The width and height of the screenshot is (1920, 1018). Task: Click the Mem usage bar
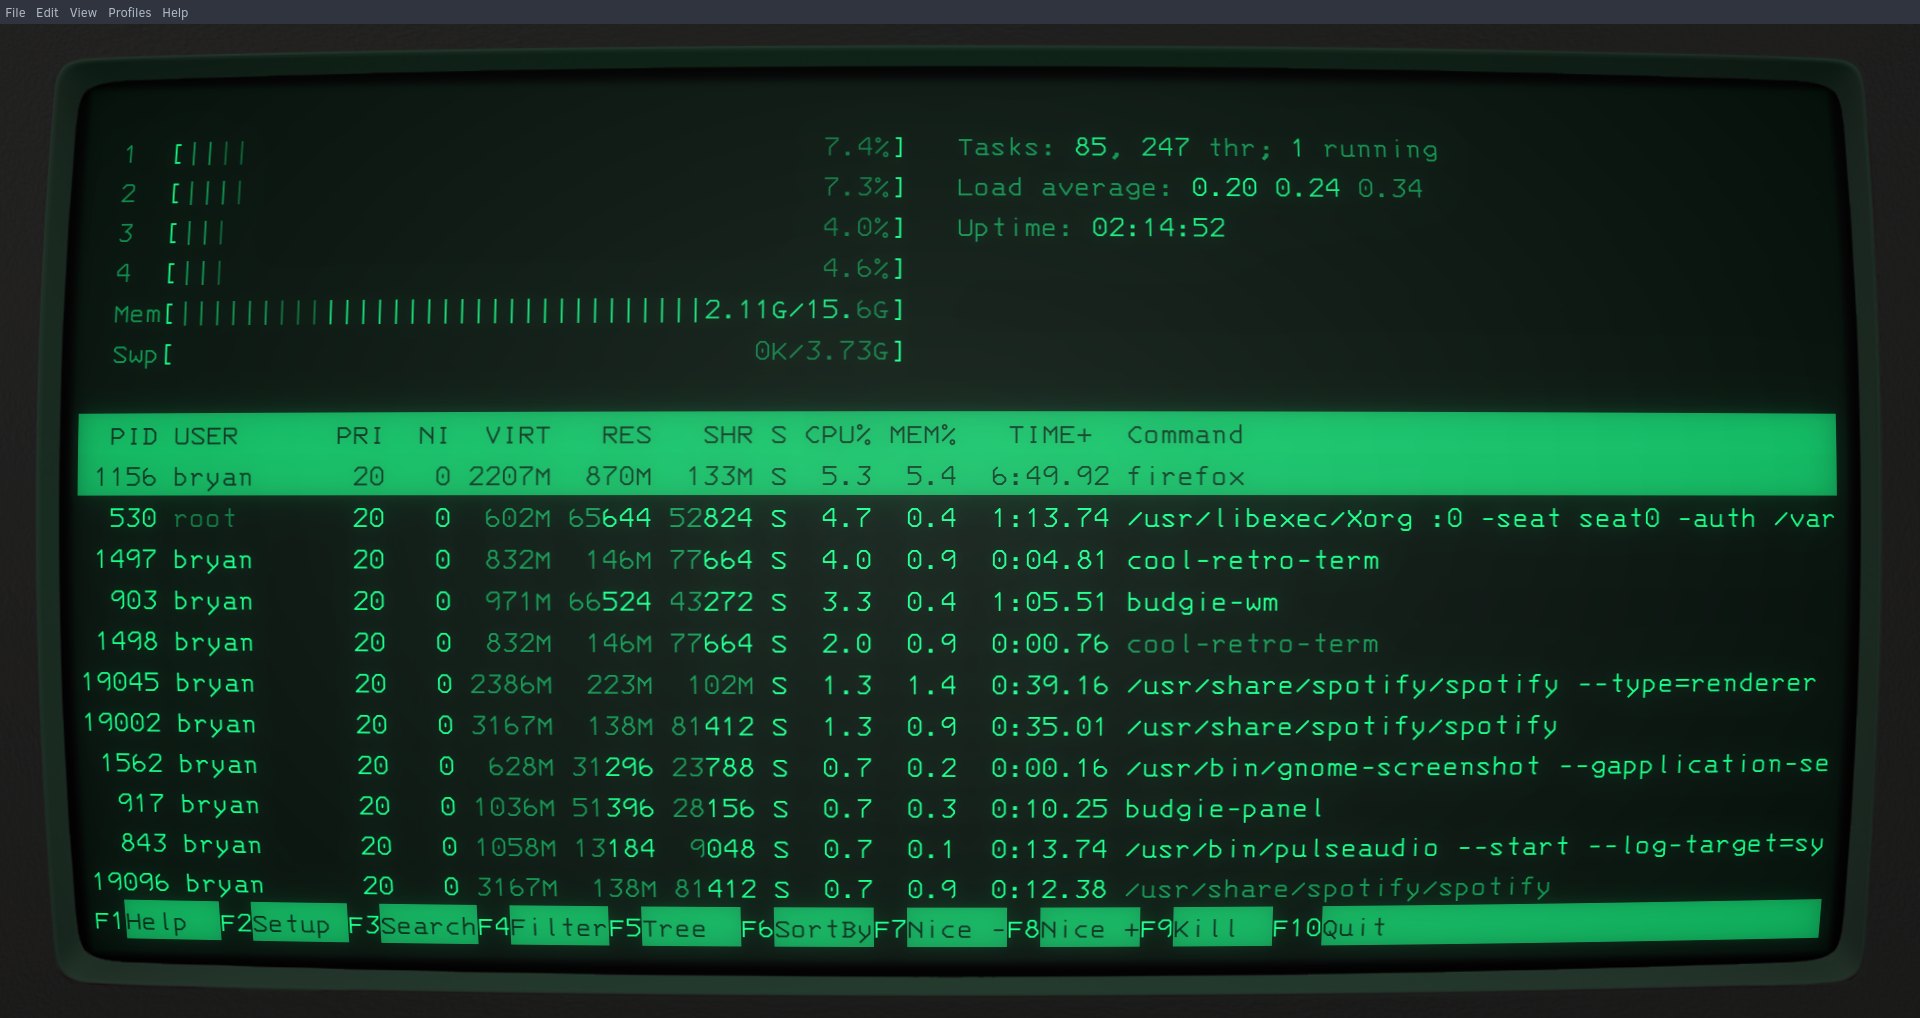509,311
